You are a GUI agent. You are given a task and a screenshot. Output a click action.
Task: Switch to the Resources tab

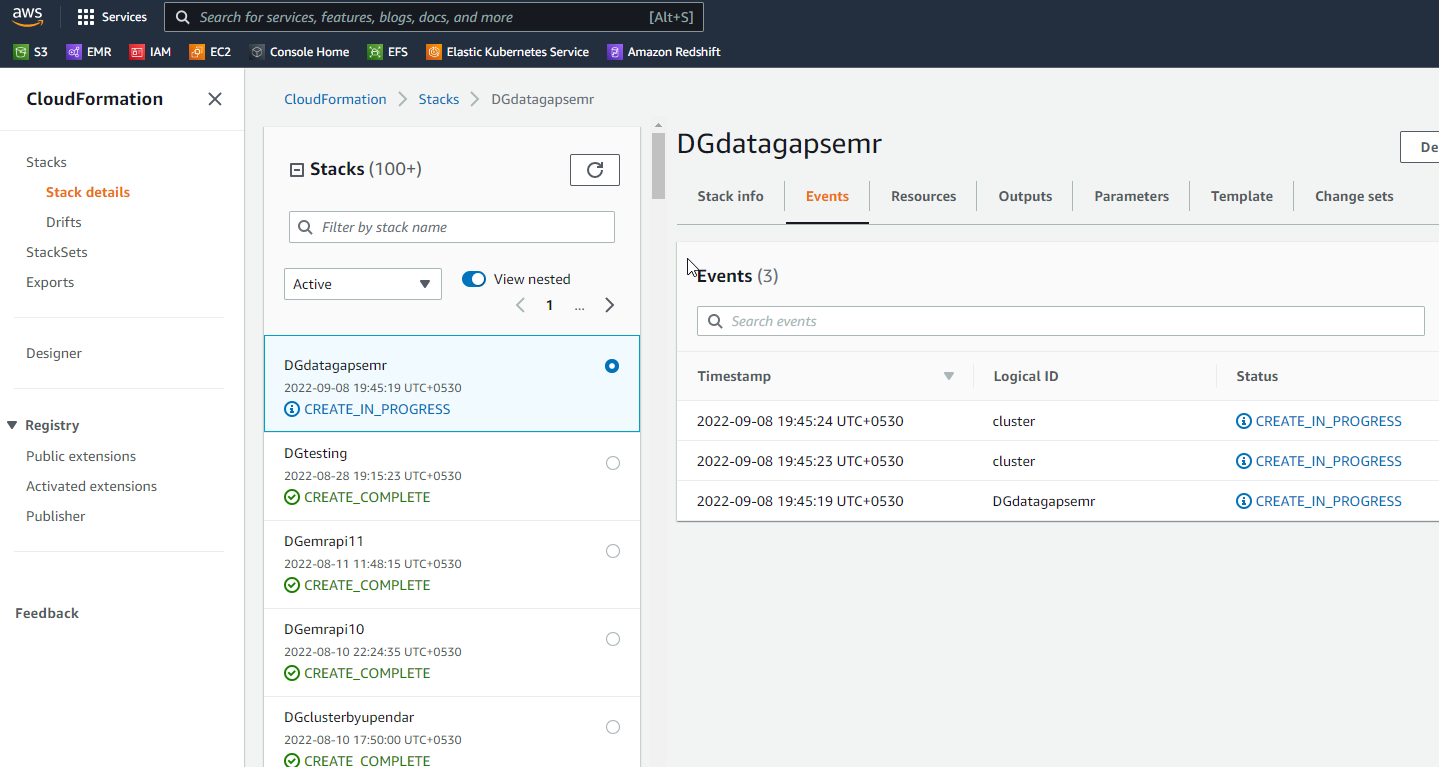[923, 196]
